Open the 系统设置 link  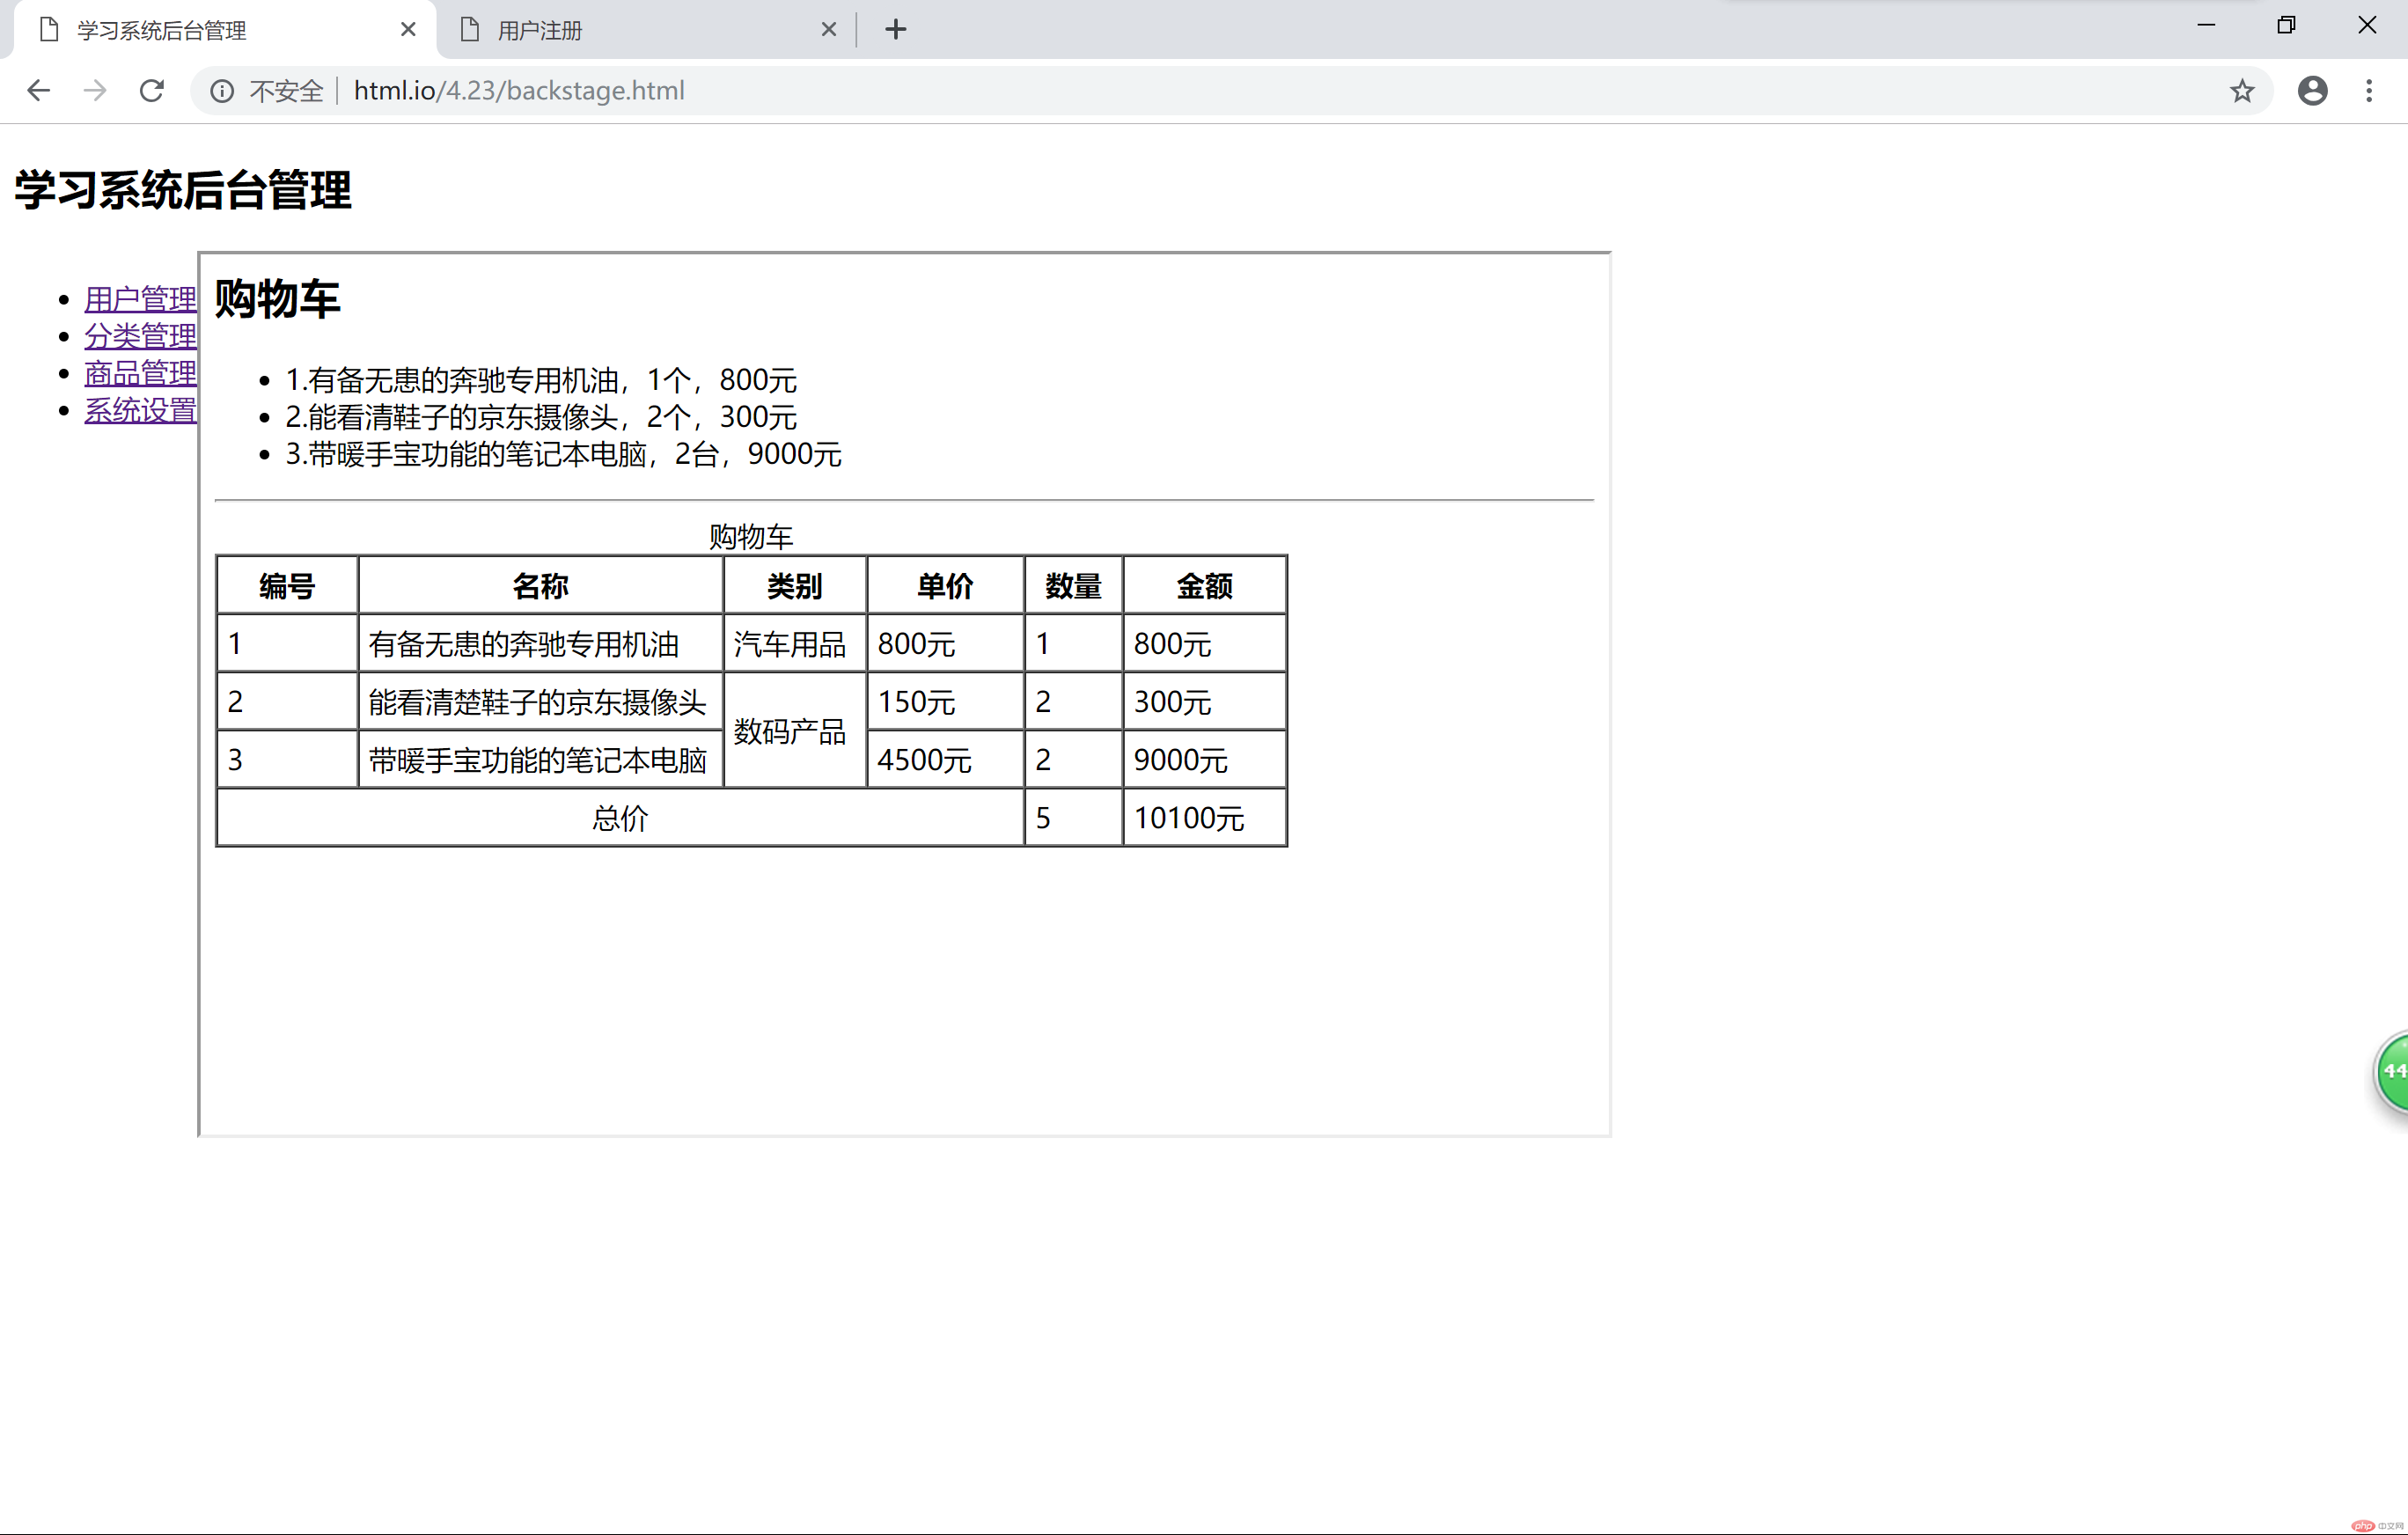click(x=140, y=409)
